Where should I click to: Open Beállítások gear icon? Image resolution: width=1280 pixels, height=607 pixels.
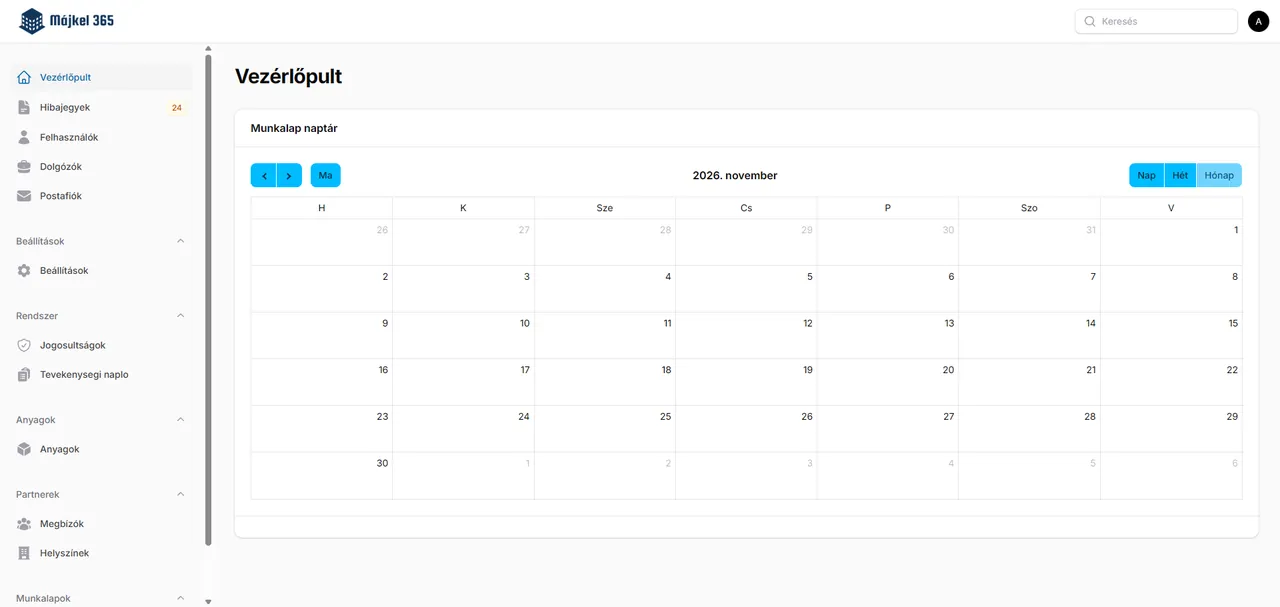click(24, 270)
